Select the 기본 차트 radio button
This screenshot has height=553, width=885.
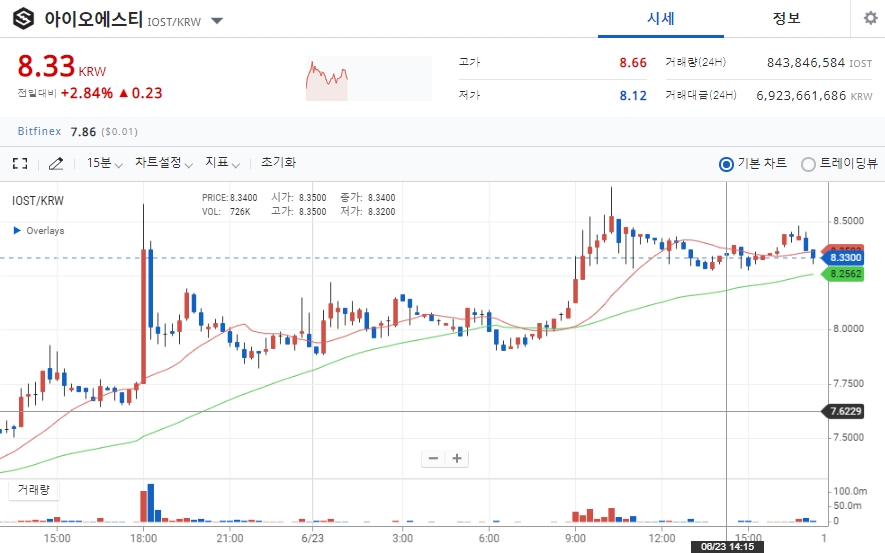[x=726, y=164]
